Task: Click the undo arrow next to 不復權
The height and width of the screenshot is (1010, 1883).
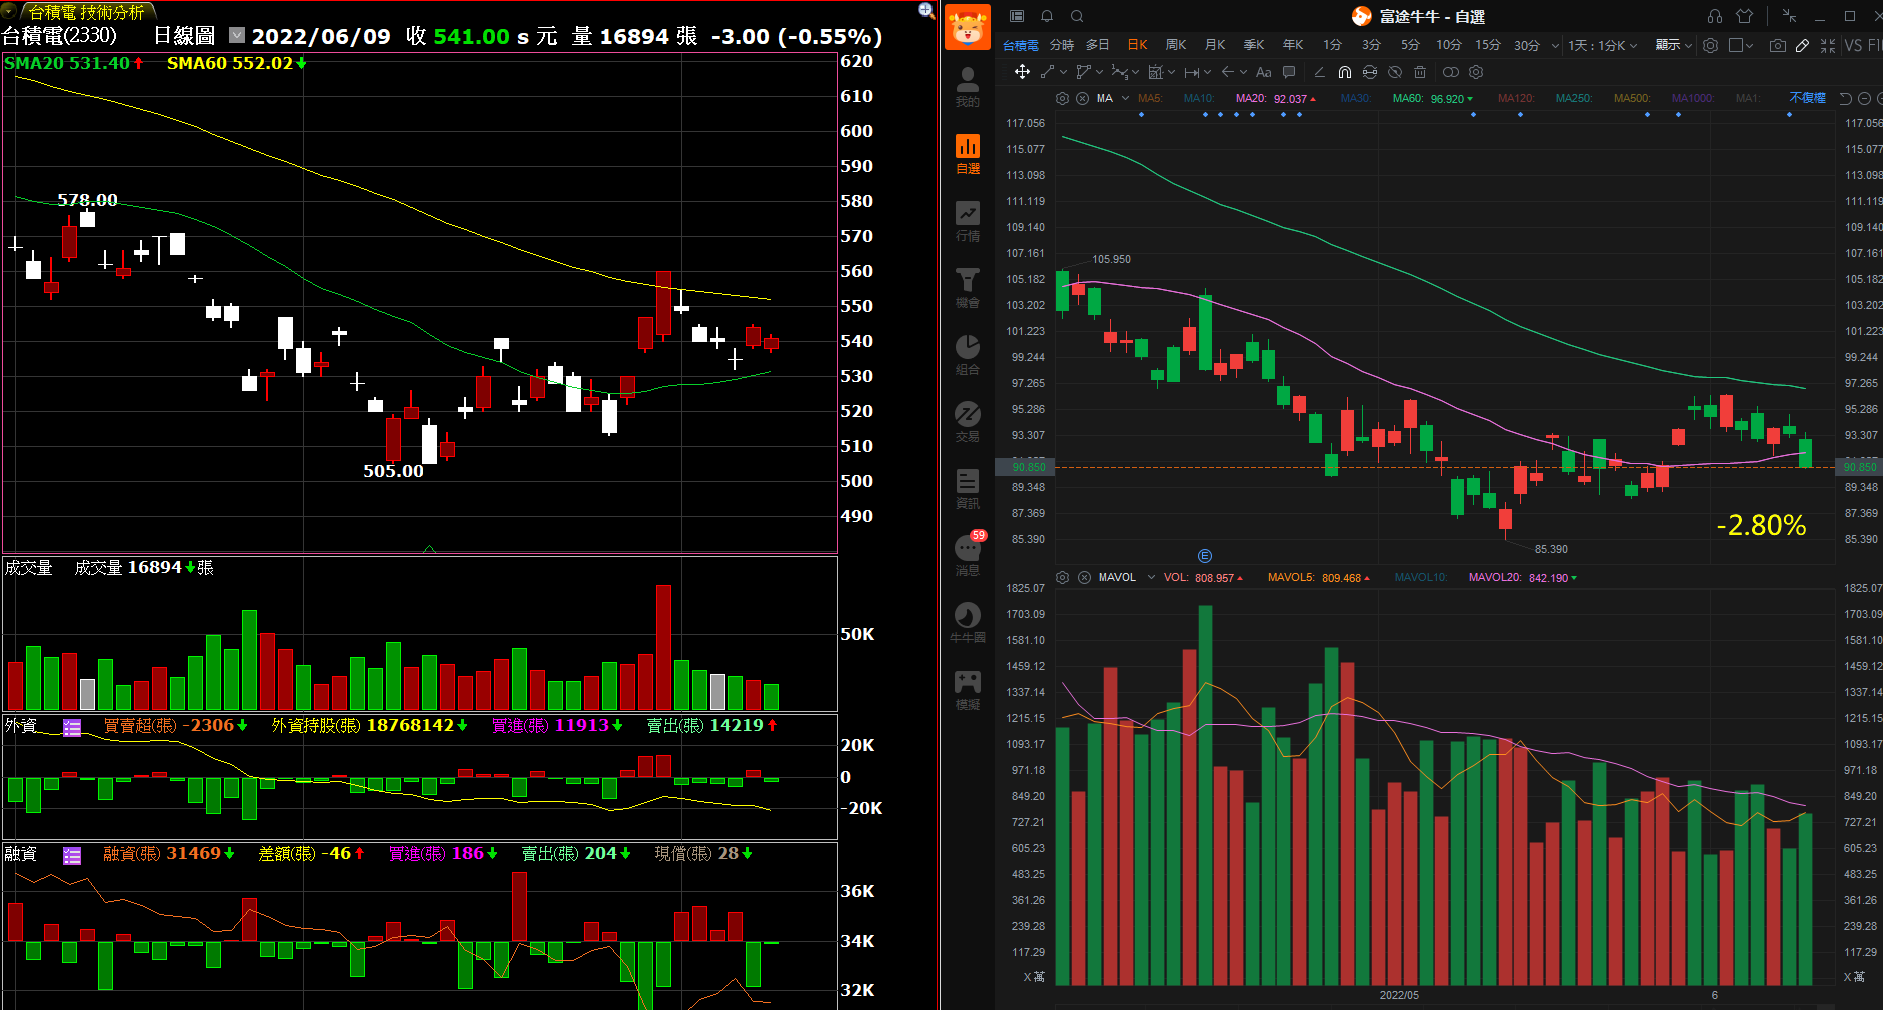Action: click(x=1846, y=98)
